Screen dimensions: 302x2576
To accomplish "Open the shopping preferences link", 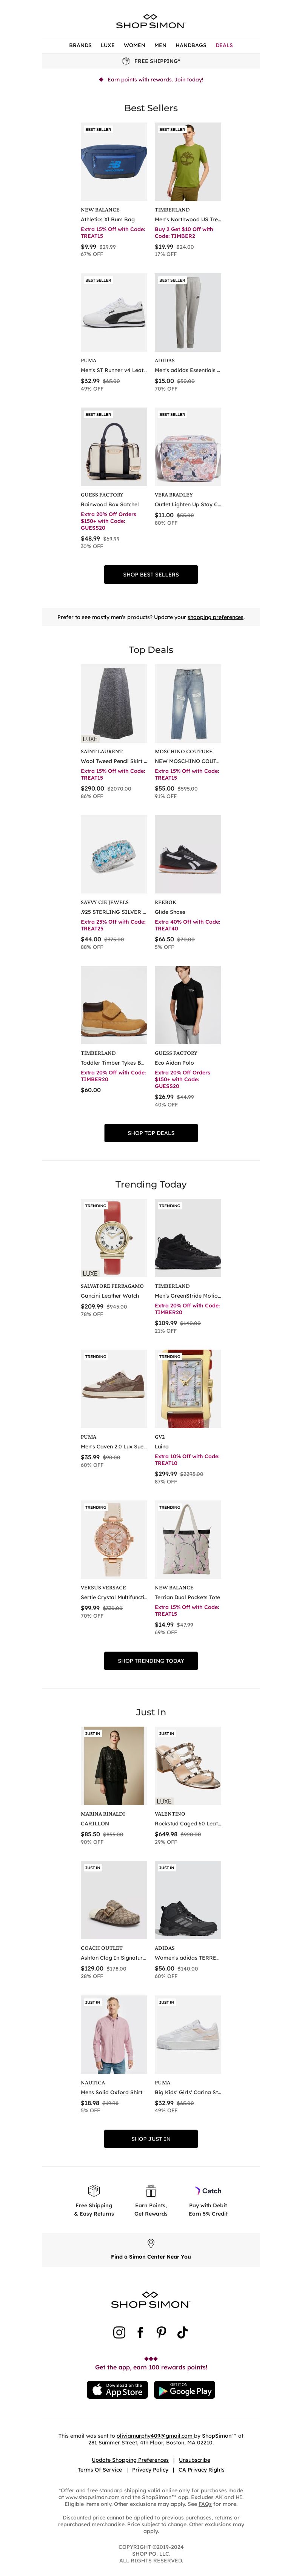I will 215,617.
